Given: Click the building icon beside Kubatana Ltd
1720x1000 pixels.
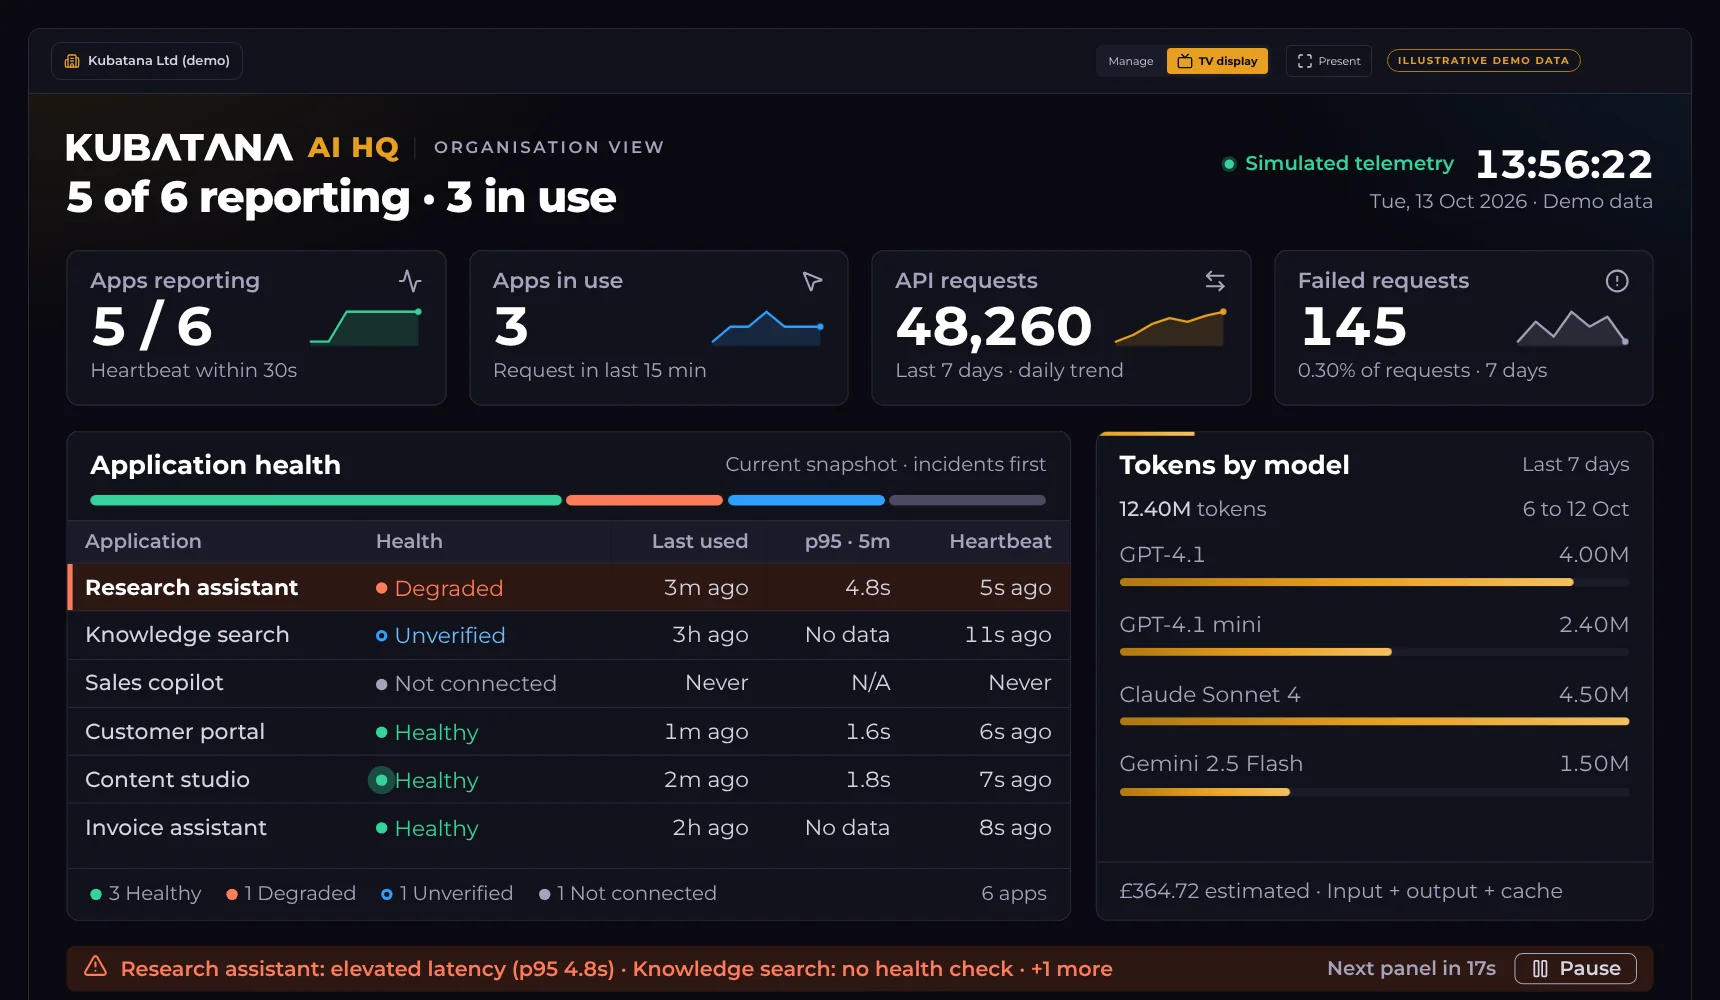Looking at the screenshot, I should 72,61.
